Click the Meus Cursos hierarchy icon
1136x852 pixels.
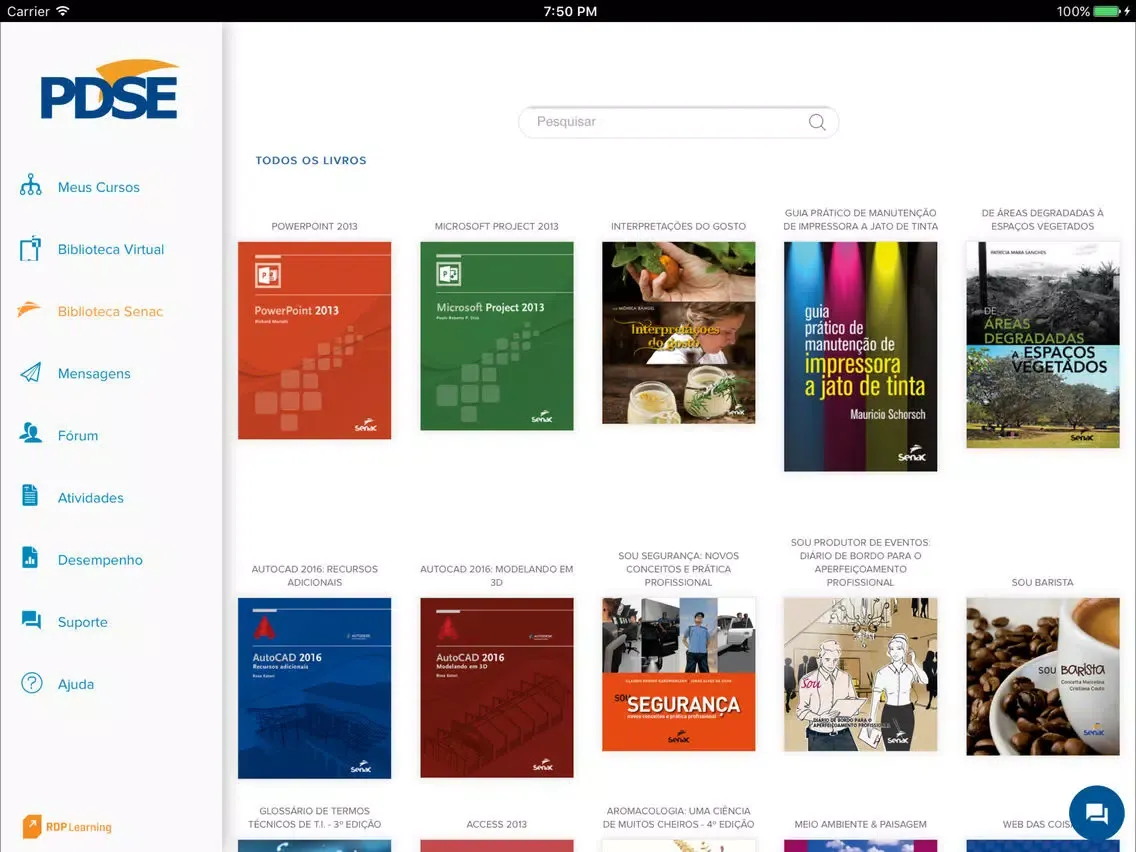(30, 185)
